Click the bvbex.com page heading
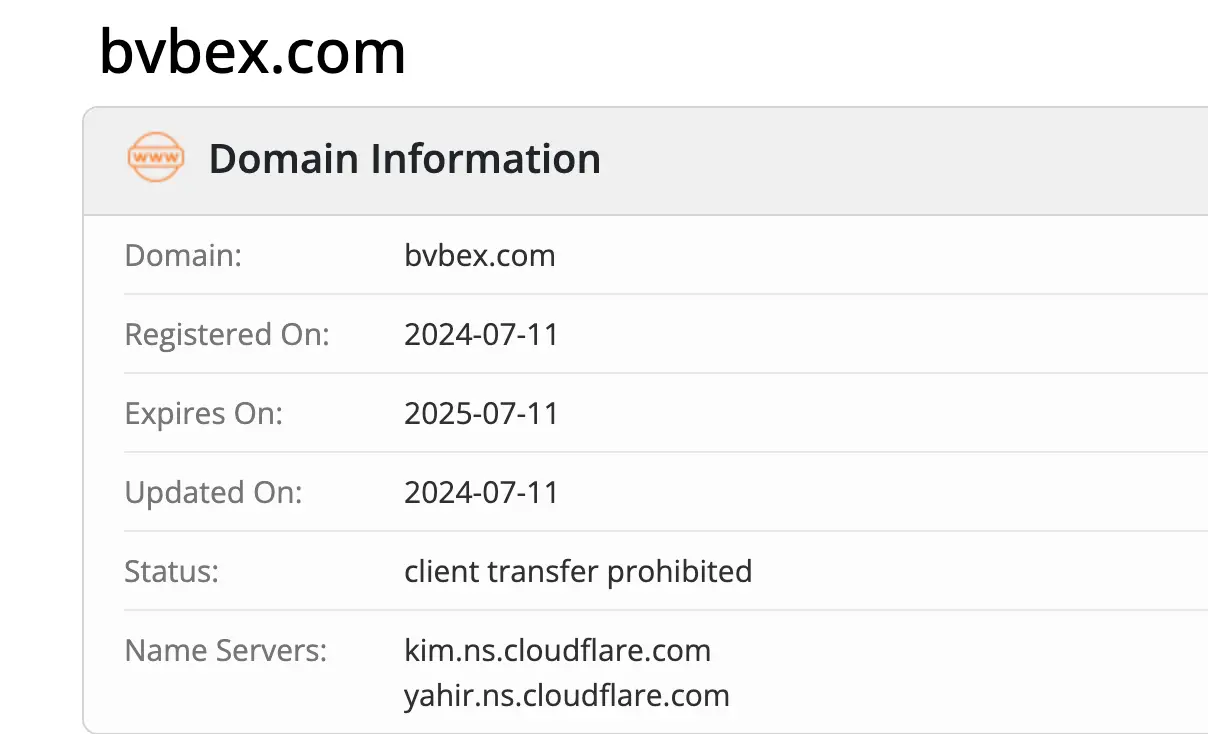This screenshot has width=1208, height=734. pos(252,52)
